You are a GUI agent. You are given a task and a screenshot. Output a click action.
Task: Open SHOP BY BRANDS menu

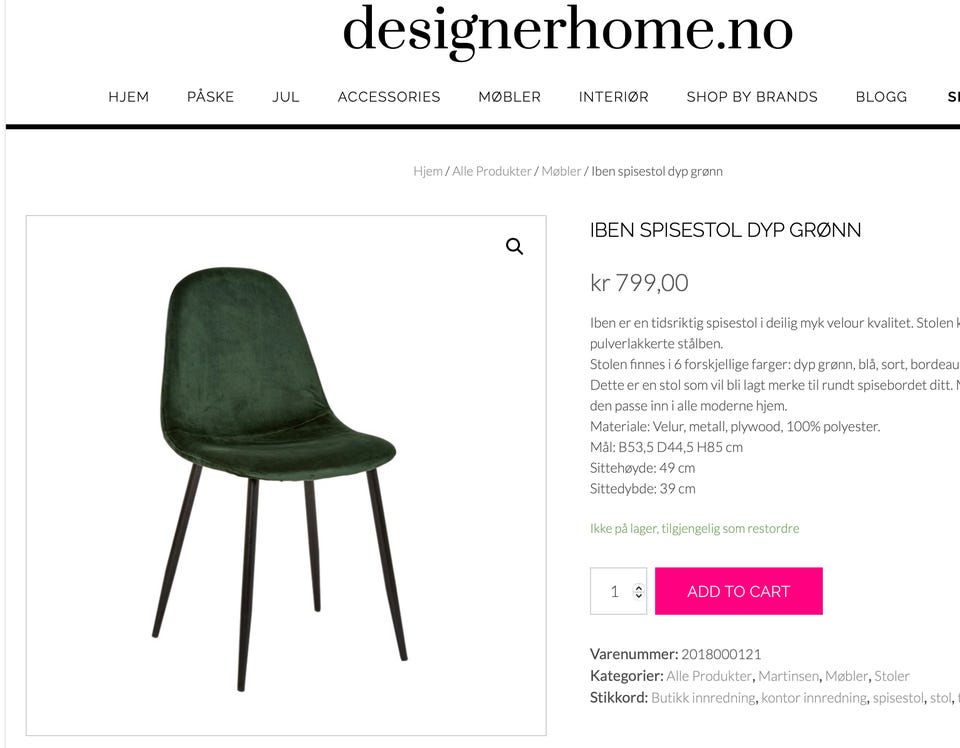[x=752, y=97]
